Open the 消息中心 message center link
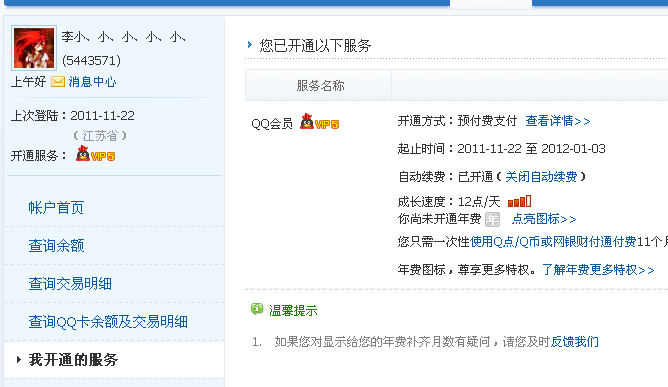Viewport: 668px width, 387px height. pos(92,81)
